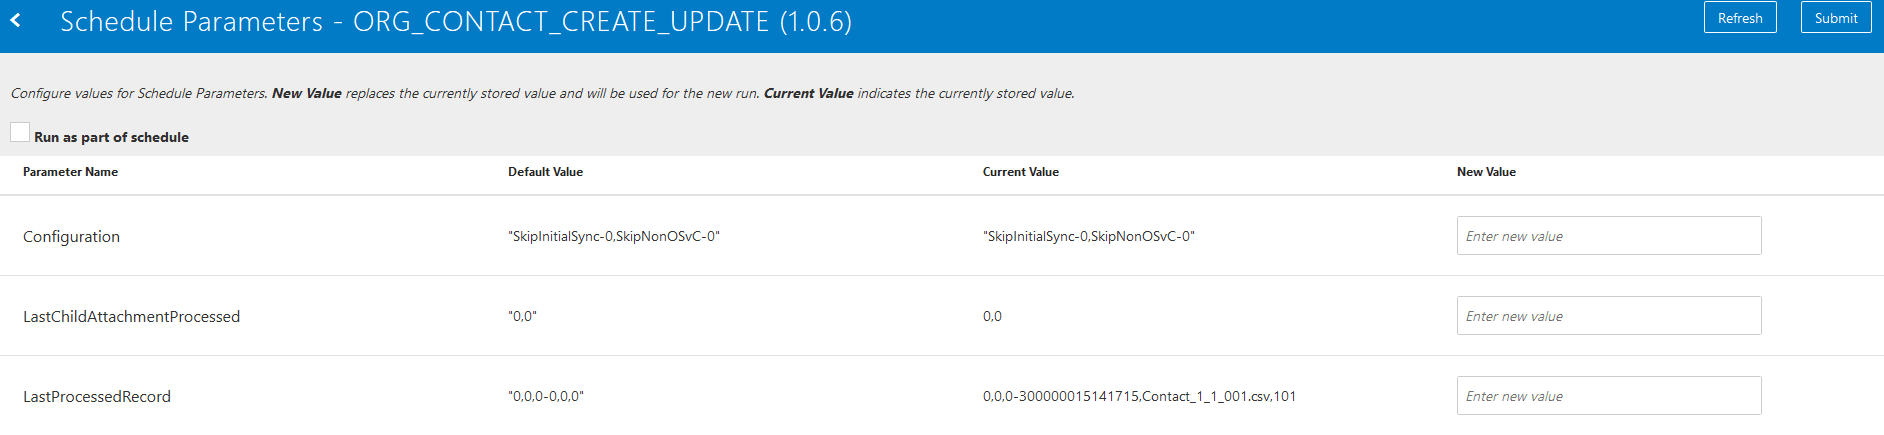Select the Configuration parameter name
Screen dimensions: 1884x435
(x=71, y=237)
